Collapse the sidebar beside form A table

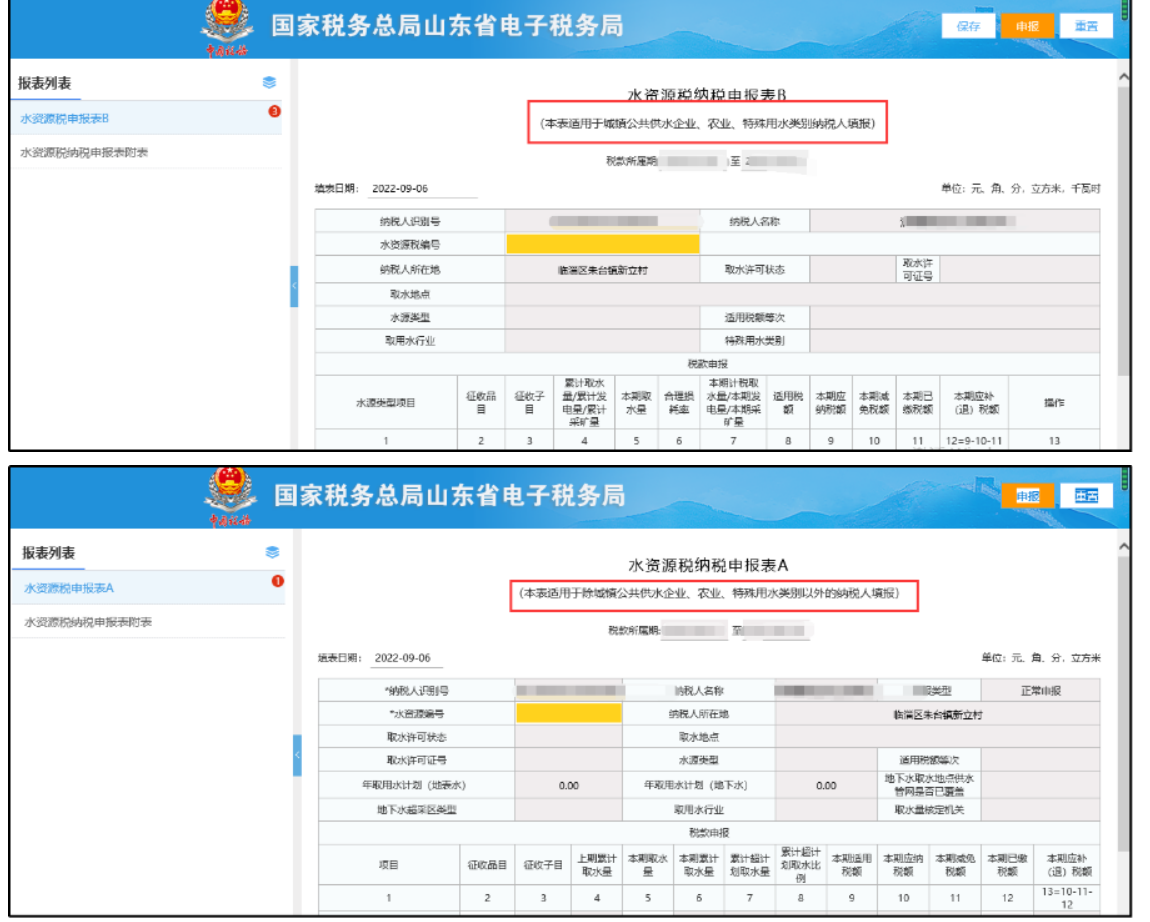pyautogui.click(x=297, y=755)
